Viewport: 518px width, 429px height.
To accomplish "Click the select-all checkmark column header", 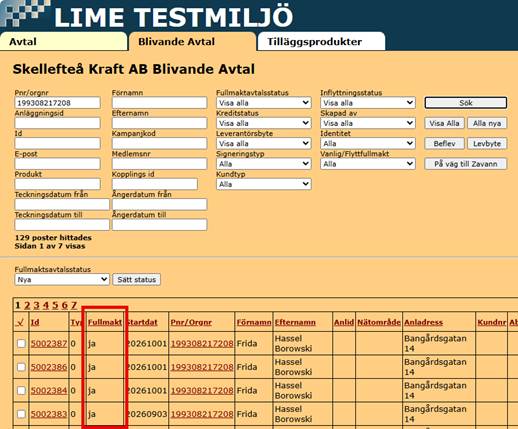I will (20, 322).
